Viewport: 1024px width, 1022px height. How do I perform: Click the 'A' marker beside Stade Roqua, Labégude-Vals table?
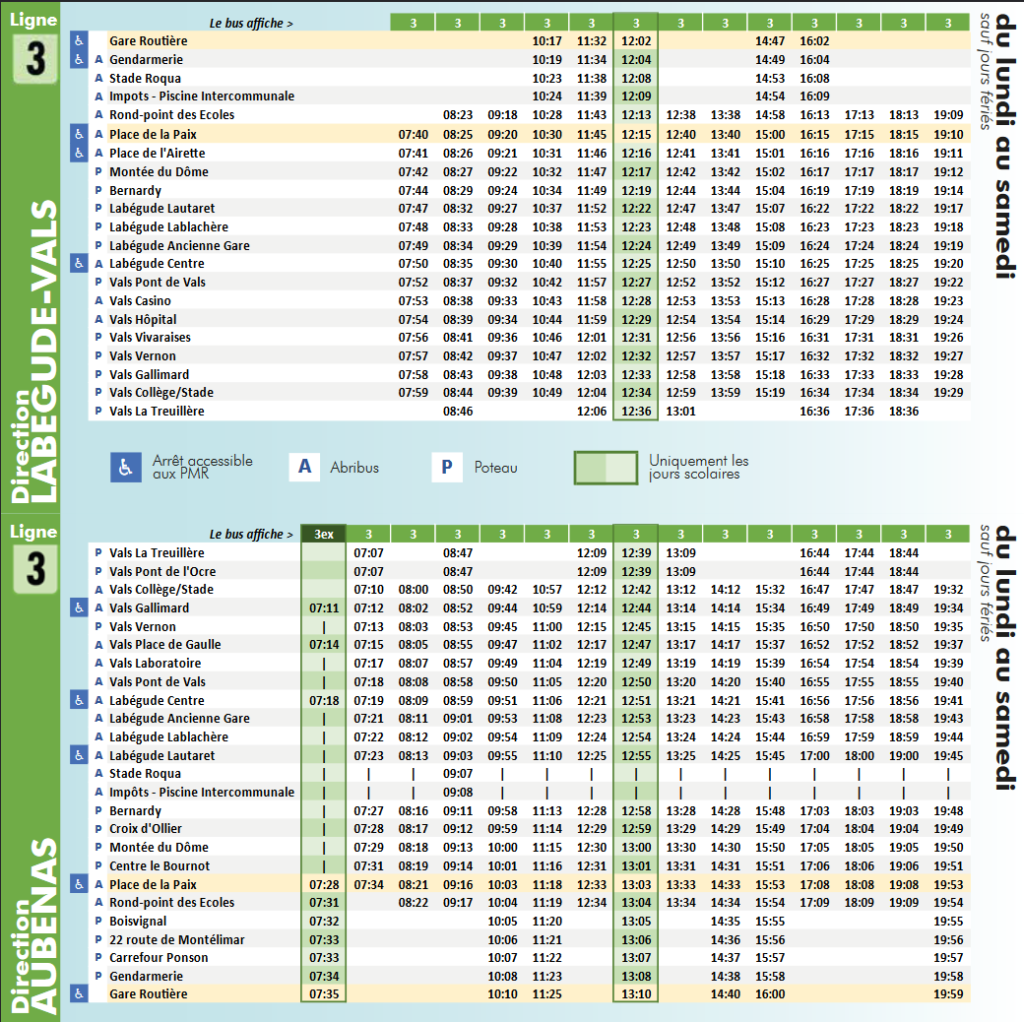pyautogui.click(x=99, y=78)
